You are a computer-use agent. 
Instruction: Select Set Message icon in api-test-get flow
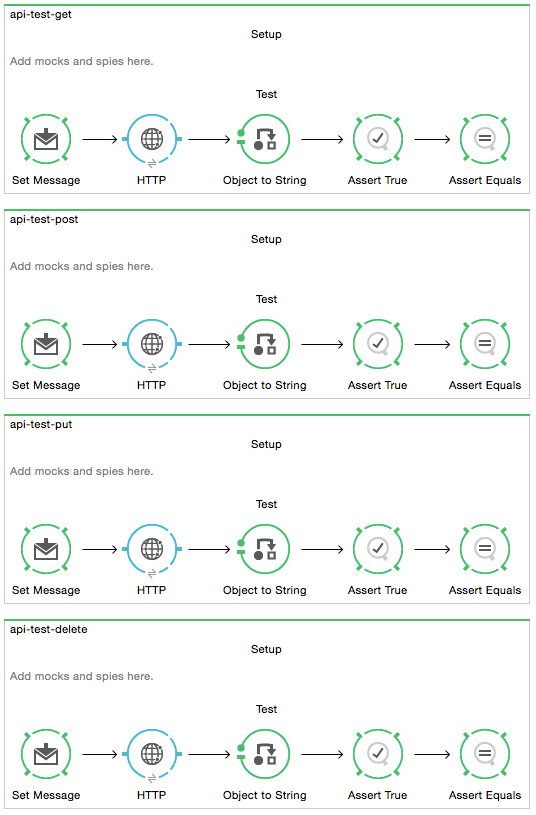tap(46, 139)
